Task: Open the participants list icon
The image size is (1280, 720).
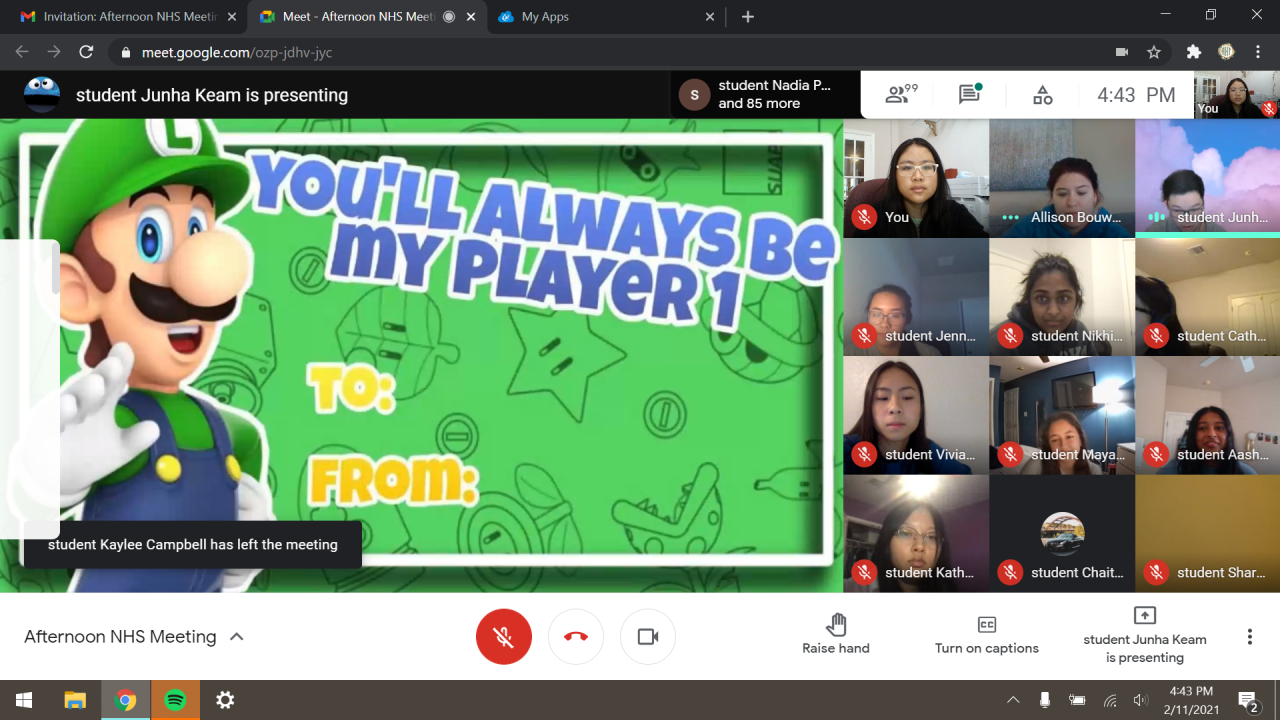Action: (901, 95)
